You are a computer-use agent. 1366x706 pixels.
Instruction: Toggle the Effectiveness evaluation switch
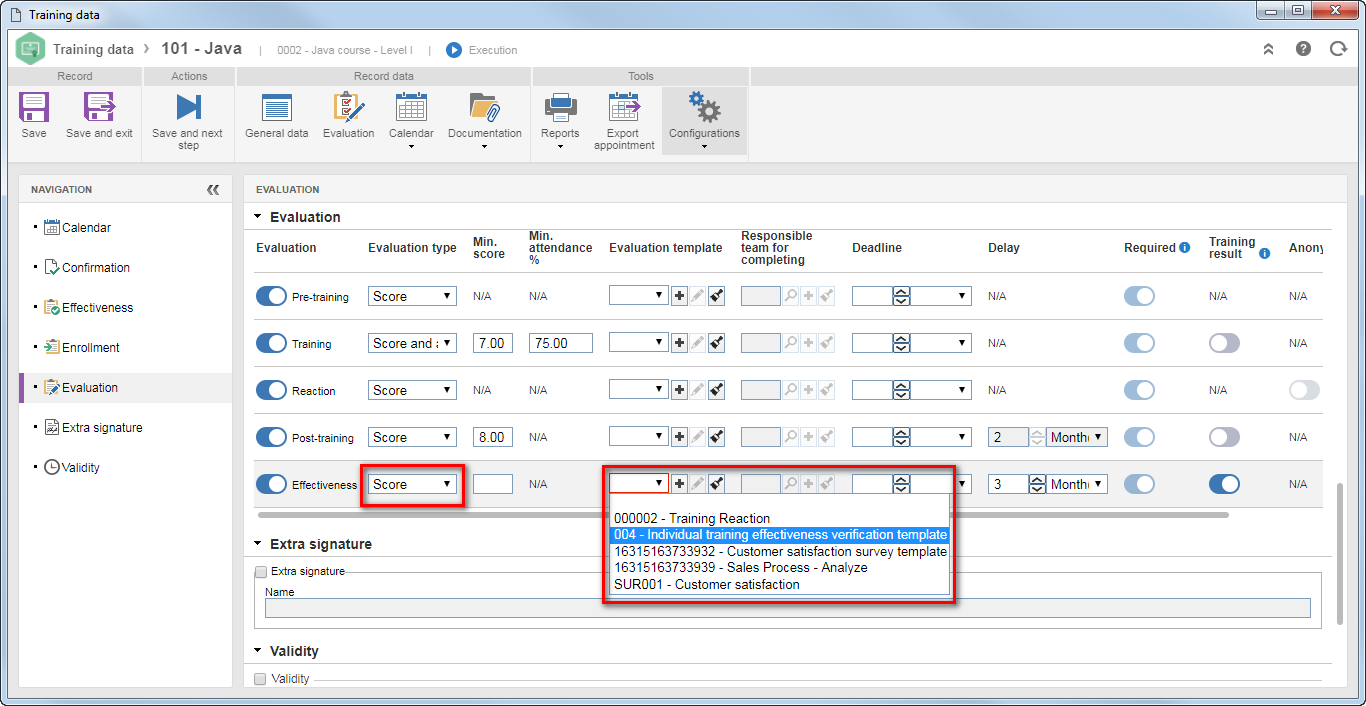tap(272, 484)
